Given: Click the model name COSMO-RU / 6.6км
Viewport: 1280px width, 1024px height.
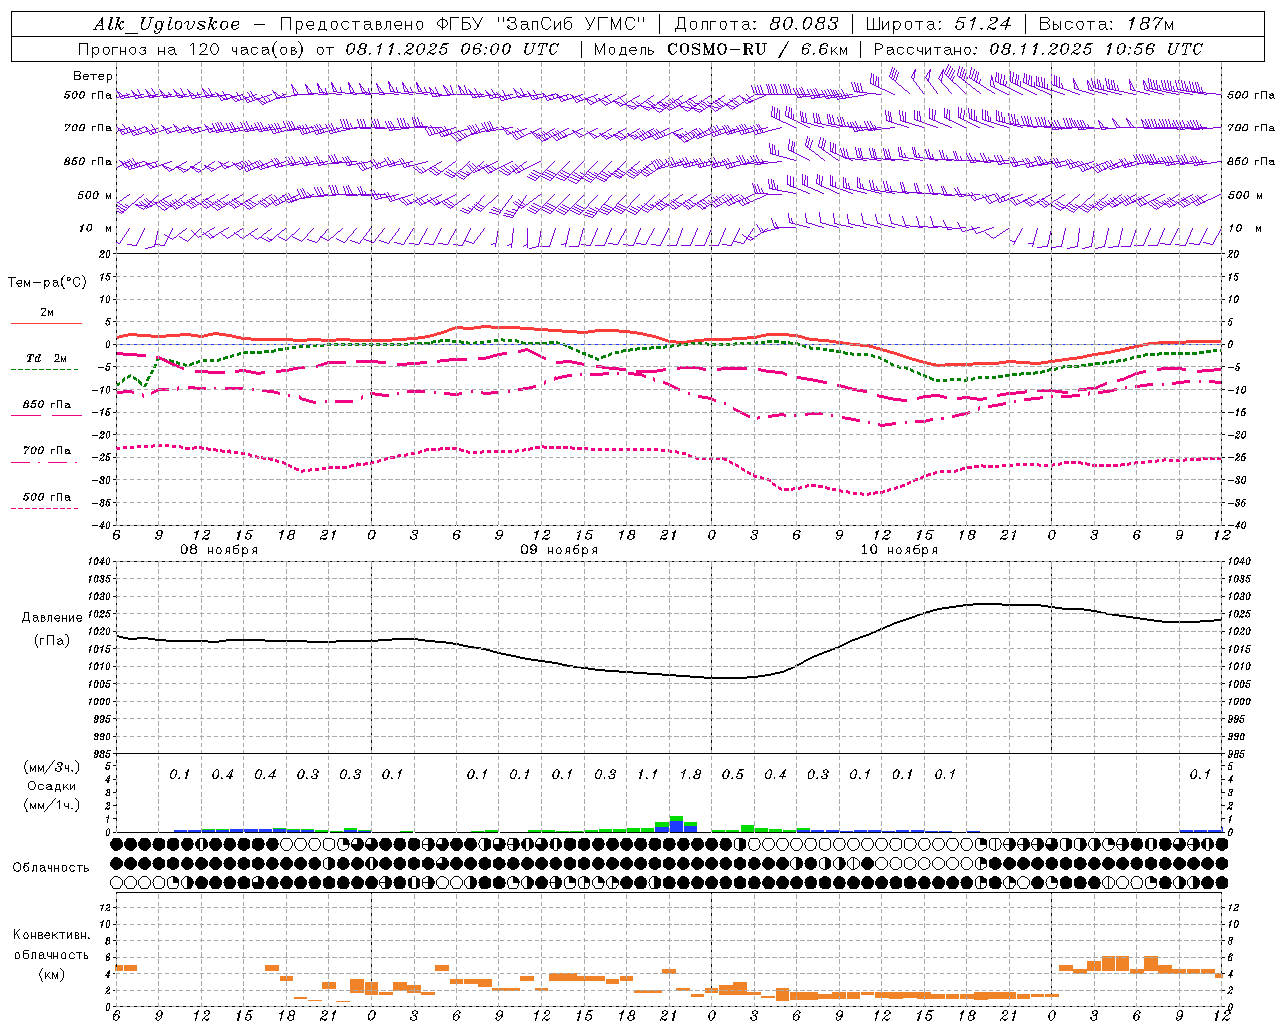Looking at the screenshot, I should click(758, 49).
